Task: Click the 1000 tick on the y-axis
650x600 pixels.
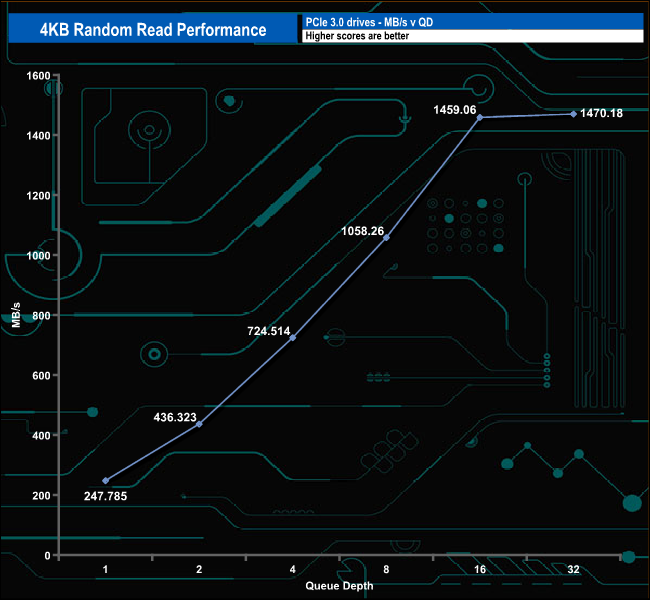Action: [x=38, y=255]
